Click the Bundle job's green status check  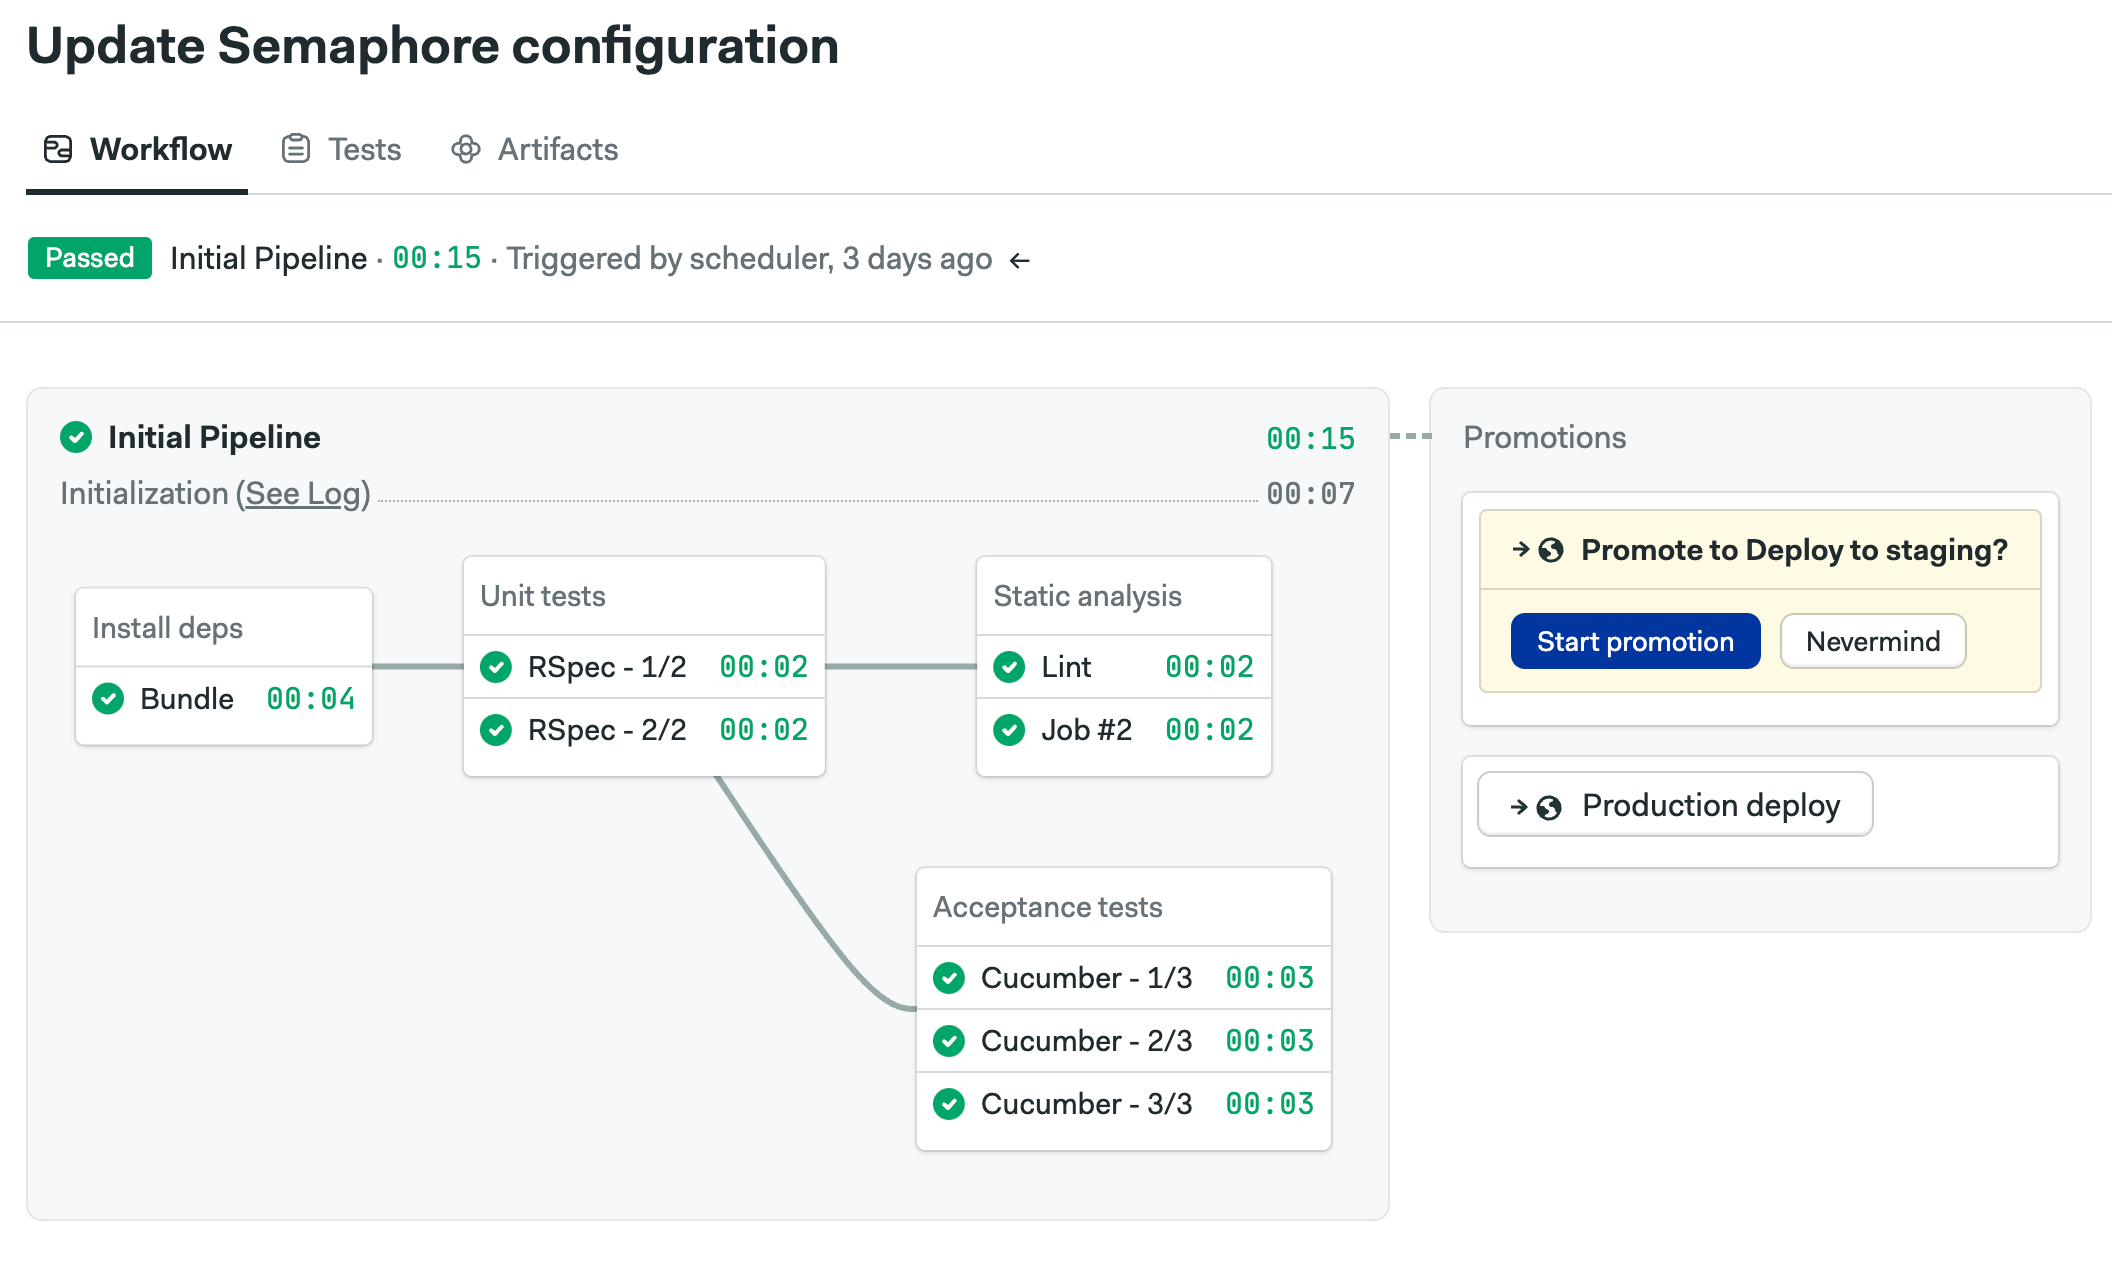pos(108,699)
